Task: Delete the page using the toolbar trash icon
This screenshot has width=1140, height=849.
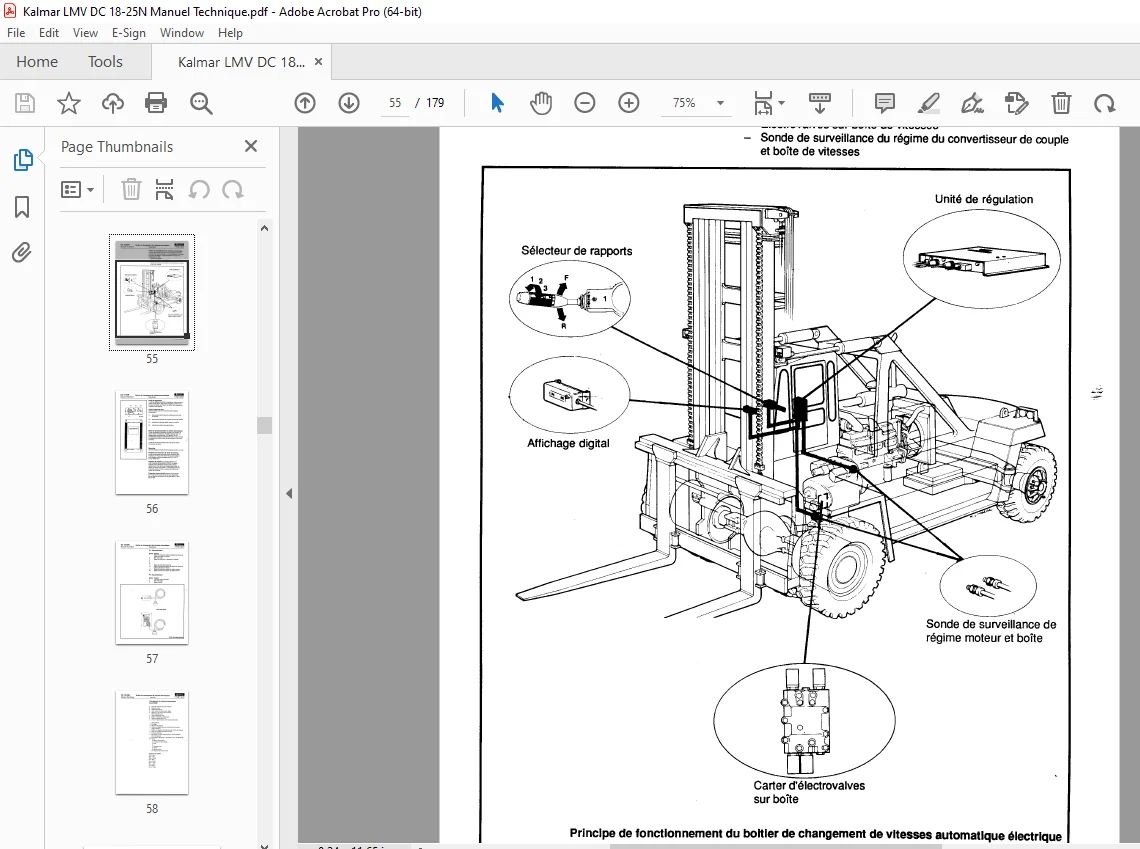Action: pyautogui.click(x=1061, y=103)
